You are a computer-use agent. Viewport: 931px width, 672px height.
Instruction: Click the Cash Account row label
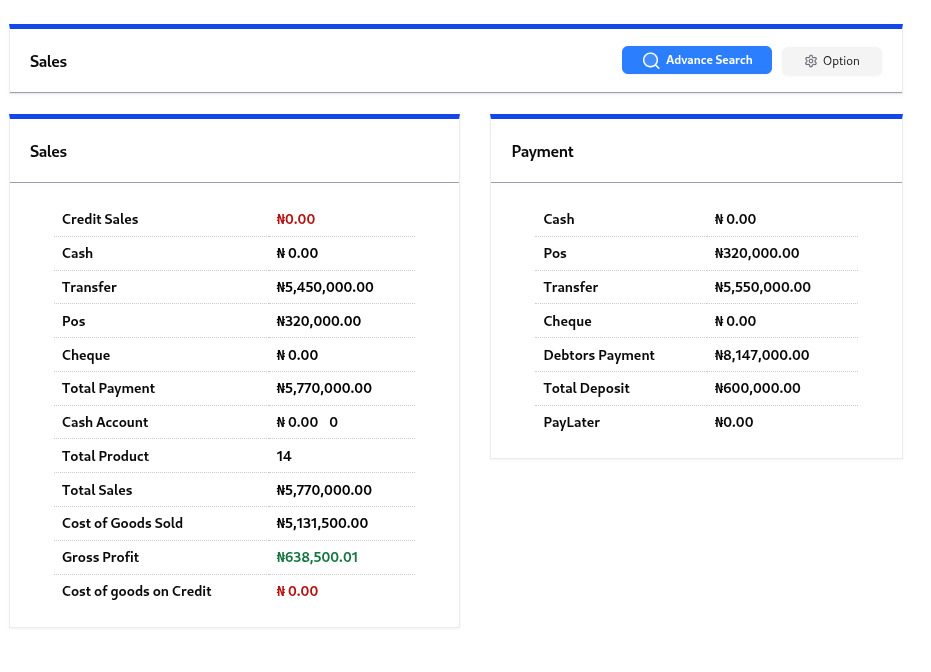click(x=105, y=422)
